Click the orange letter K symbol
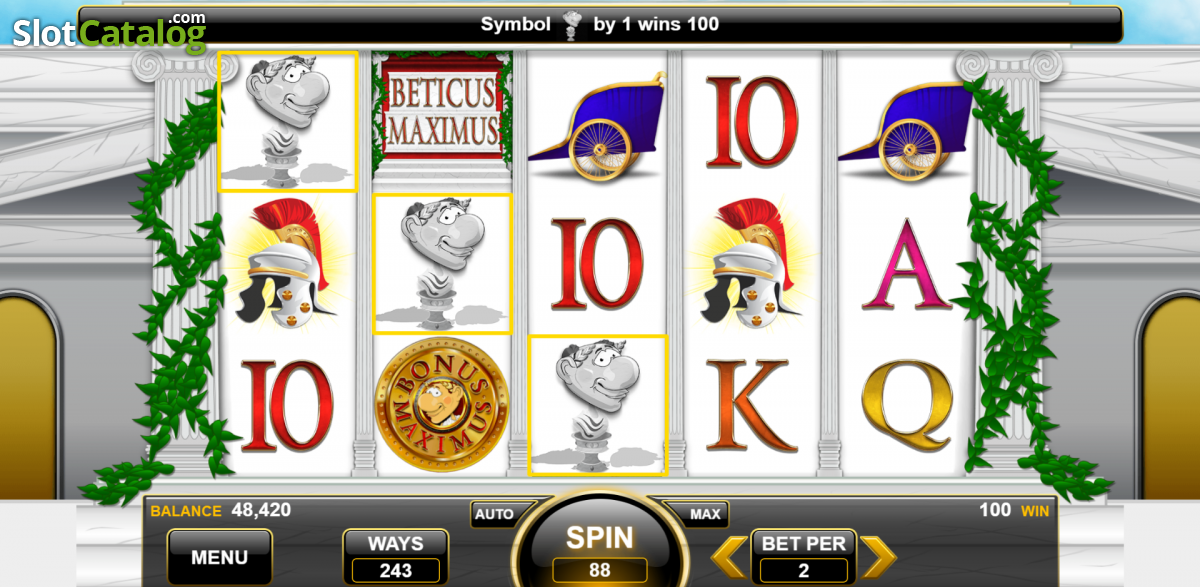Image resolution: width=1200 pixels, height=587 pixels. 751,406
